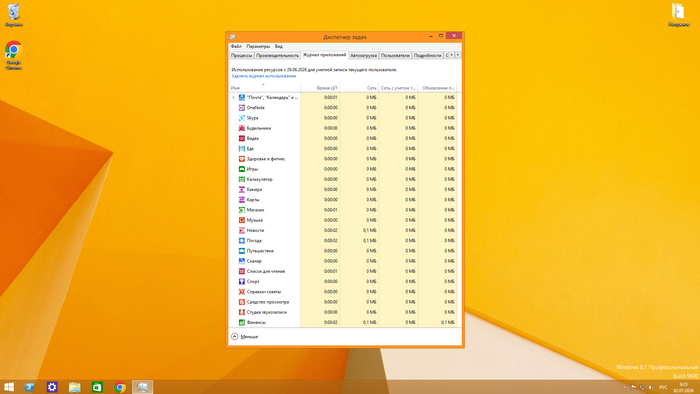Select the Справка+советы app icon
The width and height of the screenshot is (700, 394).
[242, 292]
